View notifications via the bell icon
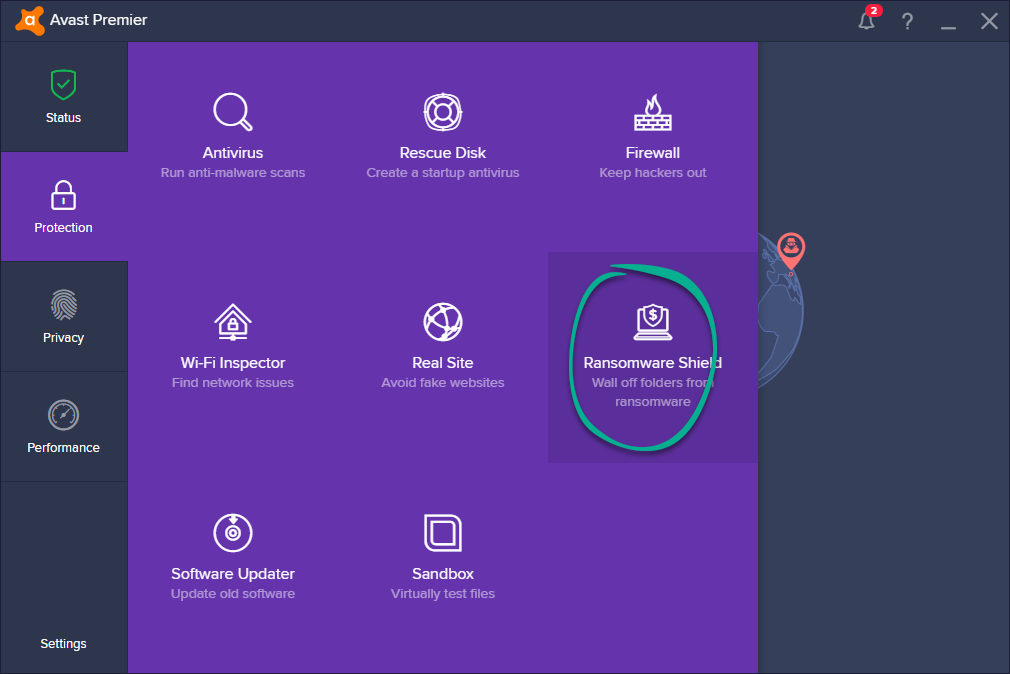This screenshot has width=1010, height=674. point(866,21)
